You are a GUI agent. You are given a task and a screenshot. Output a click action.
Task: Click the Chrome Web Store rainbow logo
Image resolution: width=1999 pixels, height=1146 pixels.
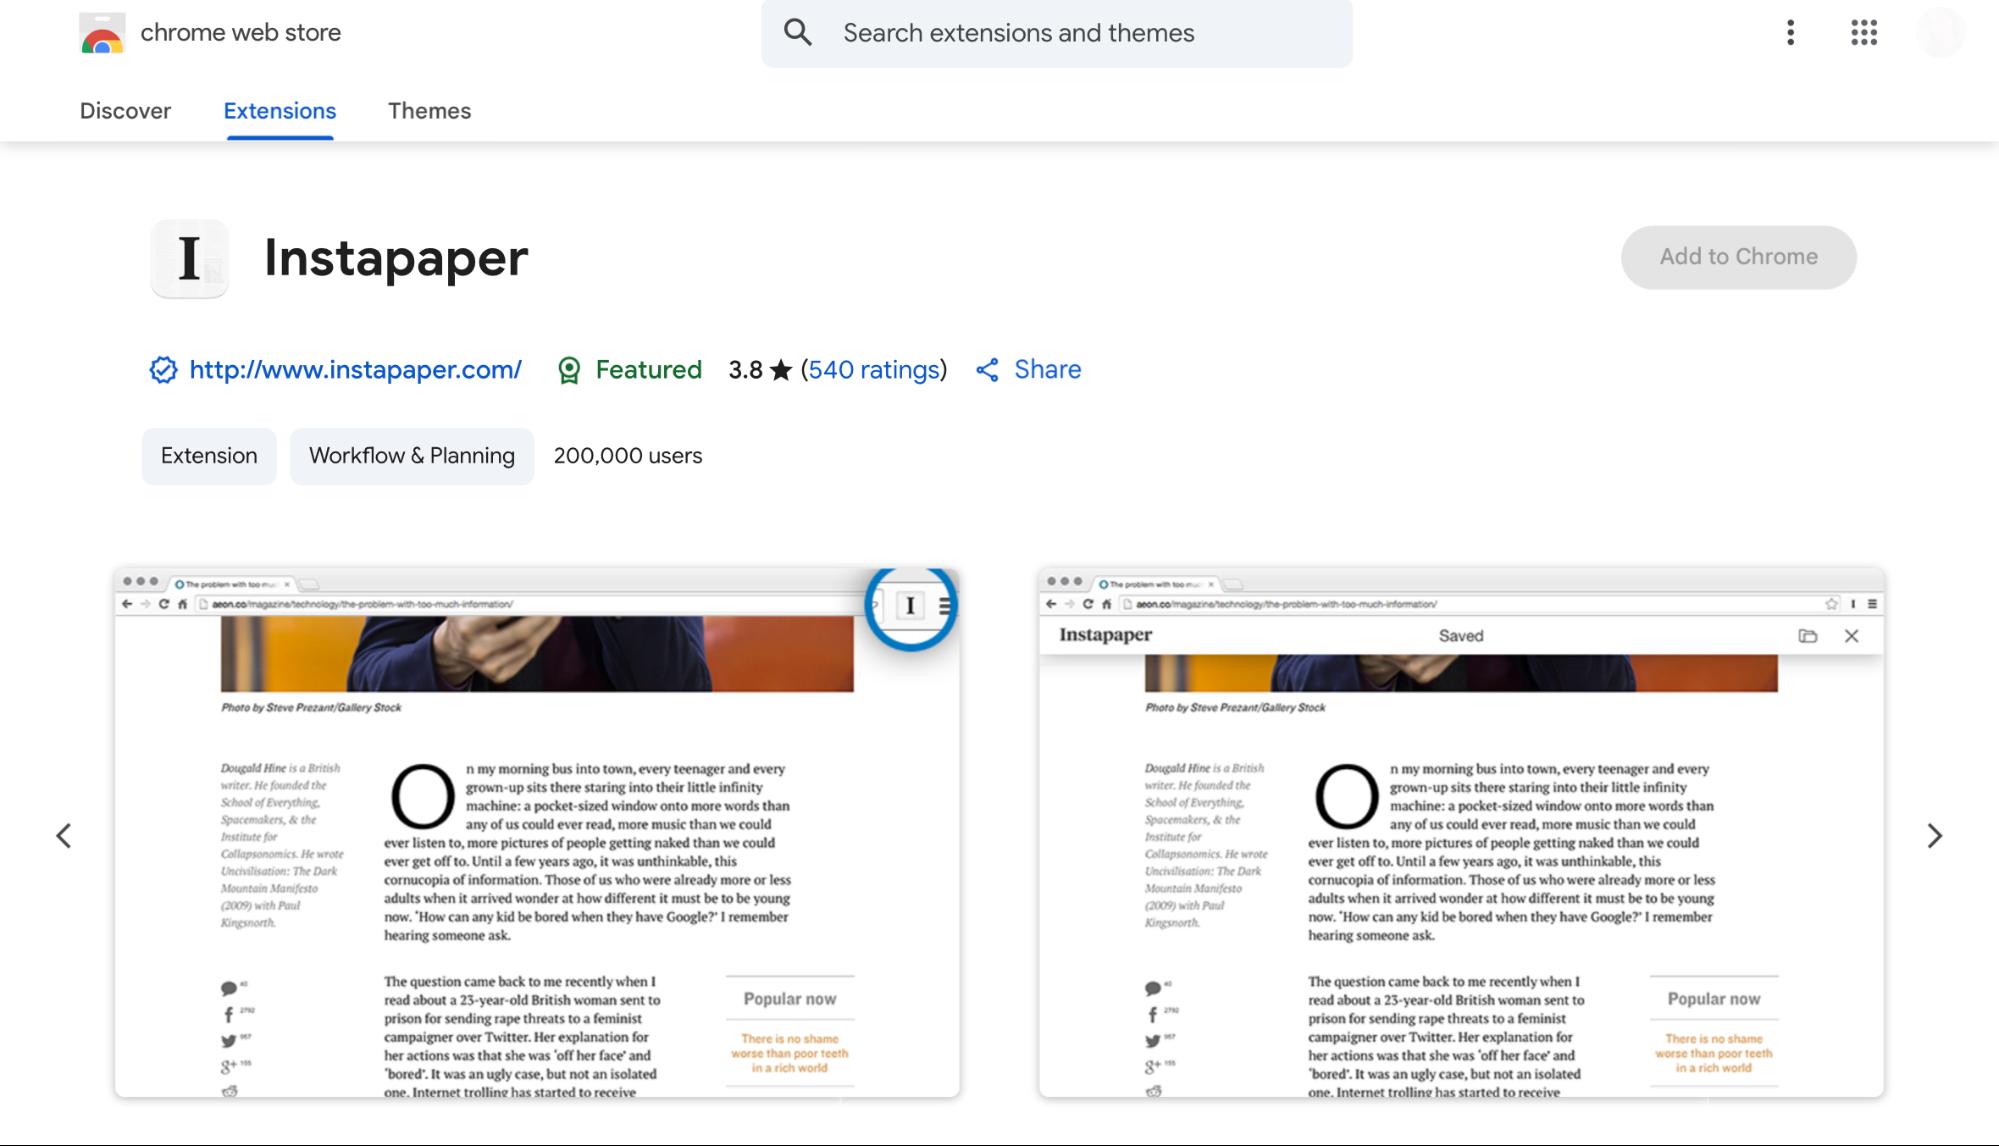[x=102, y=33]
